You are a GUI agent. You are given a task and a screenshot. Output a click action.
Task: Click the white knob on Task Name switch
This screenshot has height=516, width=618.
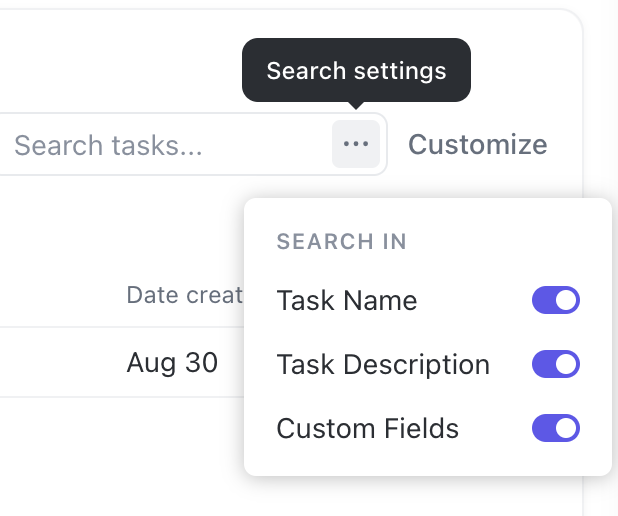[x=567, y=300]
